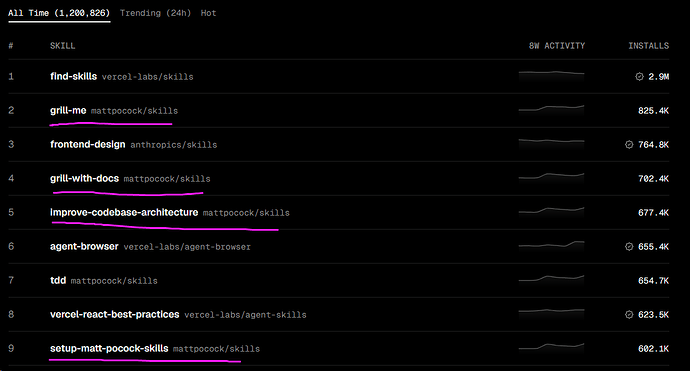Open the find-skills skill
This screenshot has height=371, width=690.
tap(73, 76)
